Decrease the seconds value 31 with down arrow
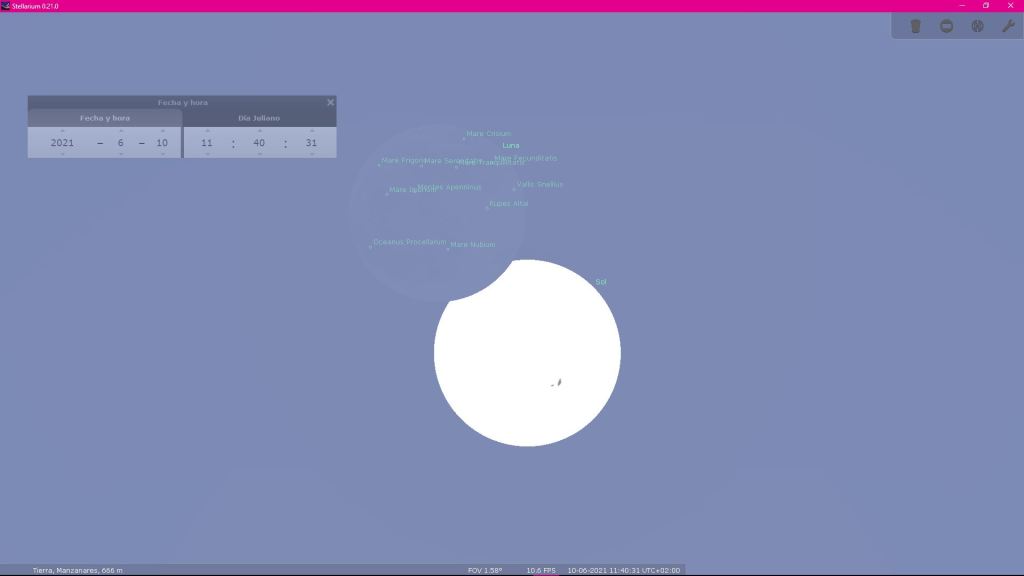Screen dimensions: 1024x576 pyautogui.click(x=311, y=154)
